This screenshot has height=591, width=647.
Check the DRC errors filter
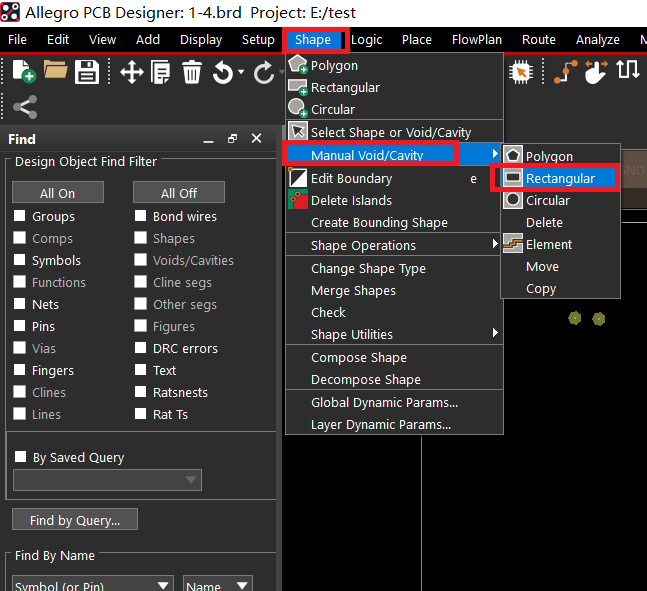tap(141, 348)
